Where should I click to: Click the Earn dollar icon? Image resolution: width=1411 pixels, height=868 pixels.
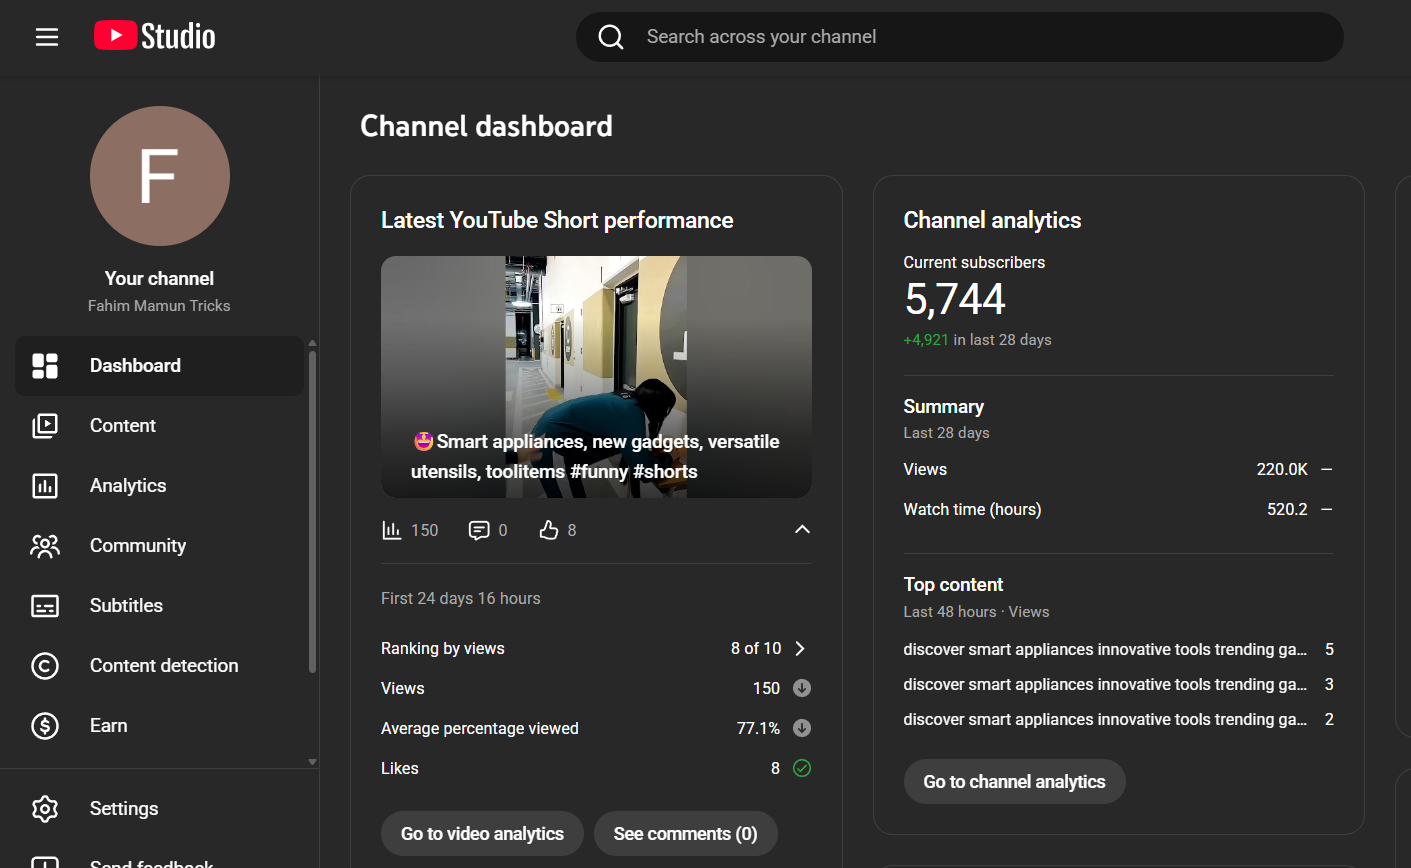pos(45,726)
